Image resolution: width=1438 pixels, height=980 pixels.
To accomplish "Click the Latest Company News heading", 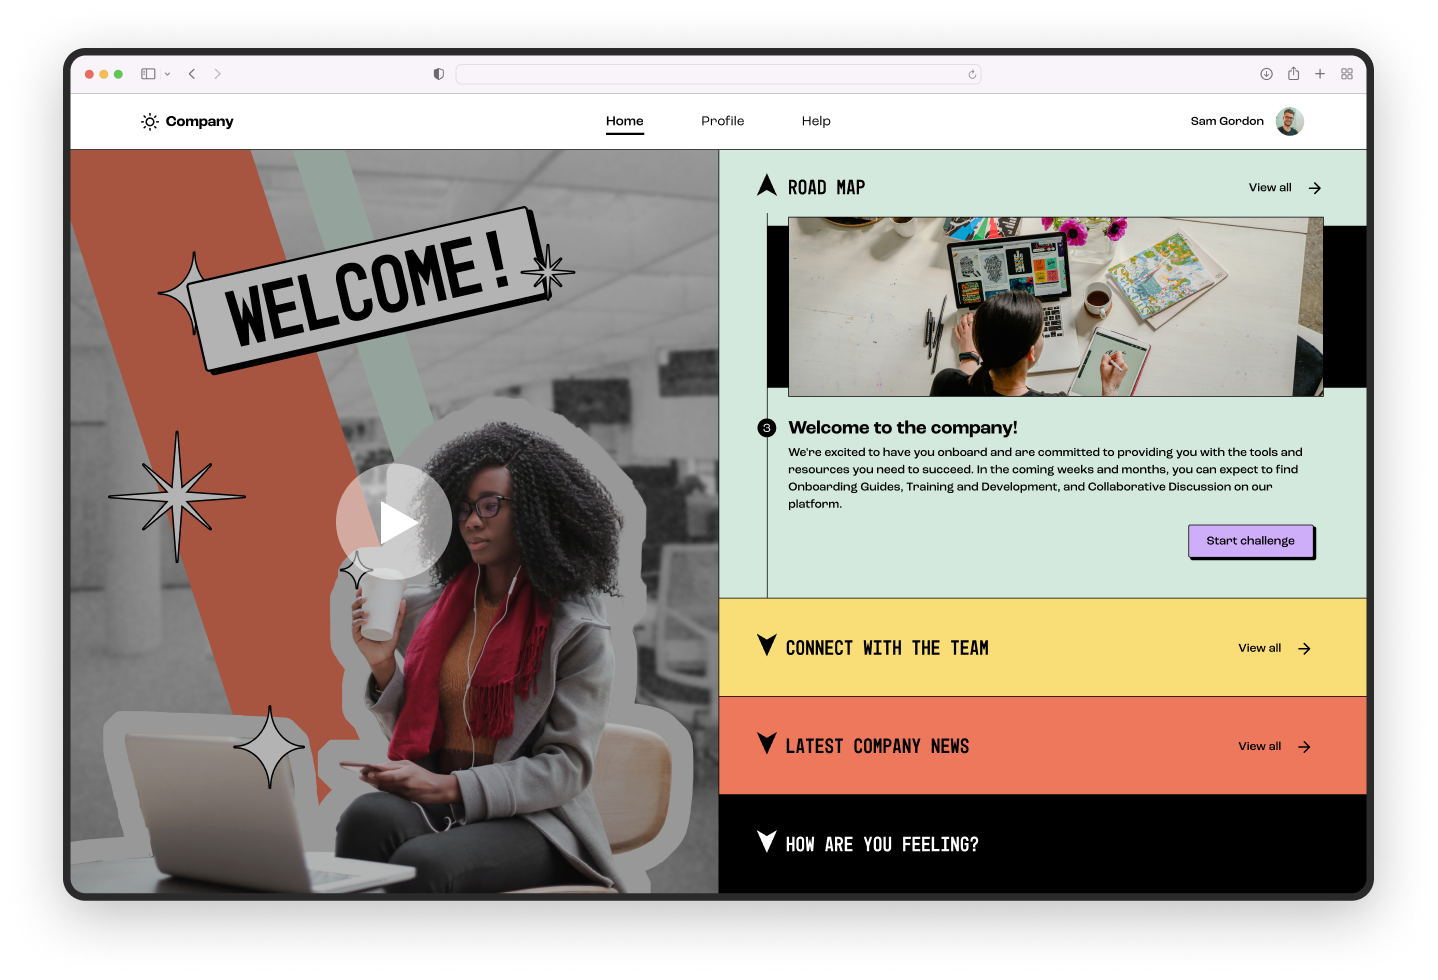I will pyautogui.click(x=877, y=746).
